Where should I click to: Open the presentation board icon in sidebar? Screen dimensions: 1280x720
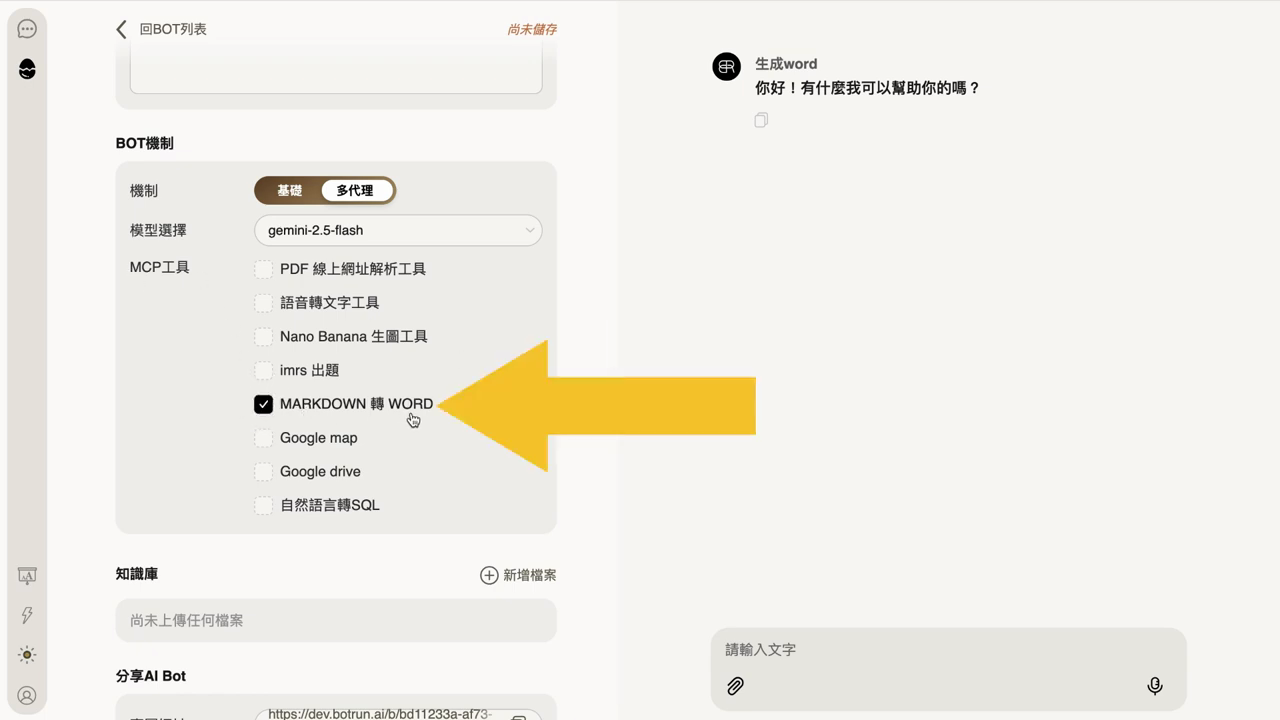point(27,576)
